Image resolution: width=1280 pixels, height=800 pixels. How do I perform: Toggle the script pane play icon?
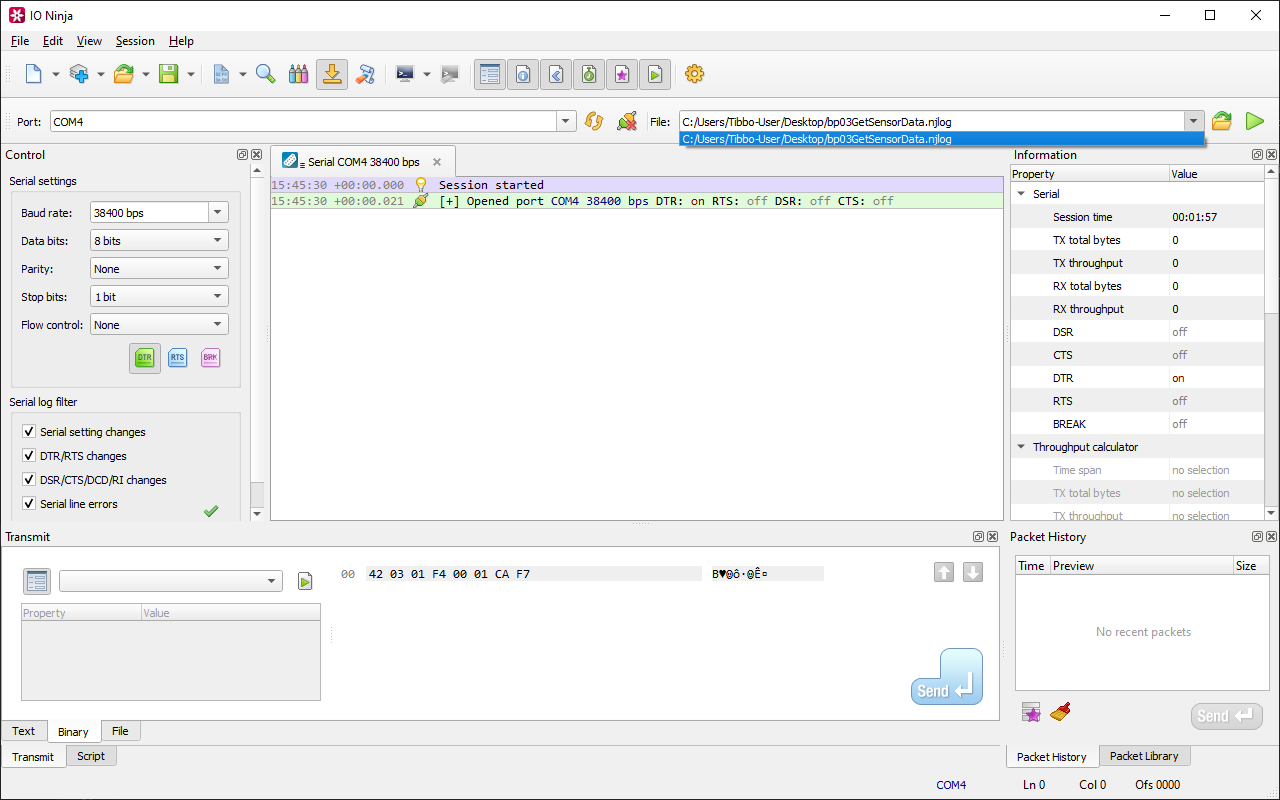pyautogui.click(x=655, y=74)
